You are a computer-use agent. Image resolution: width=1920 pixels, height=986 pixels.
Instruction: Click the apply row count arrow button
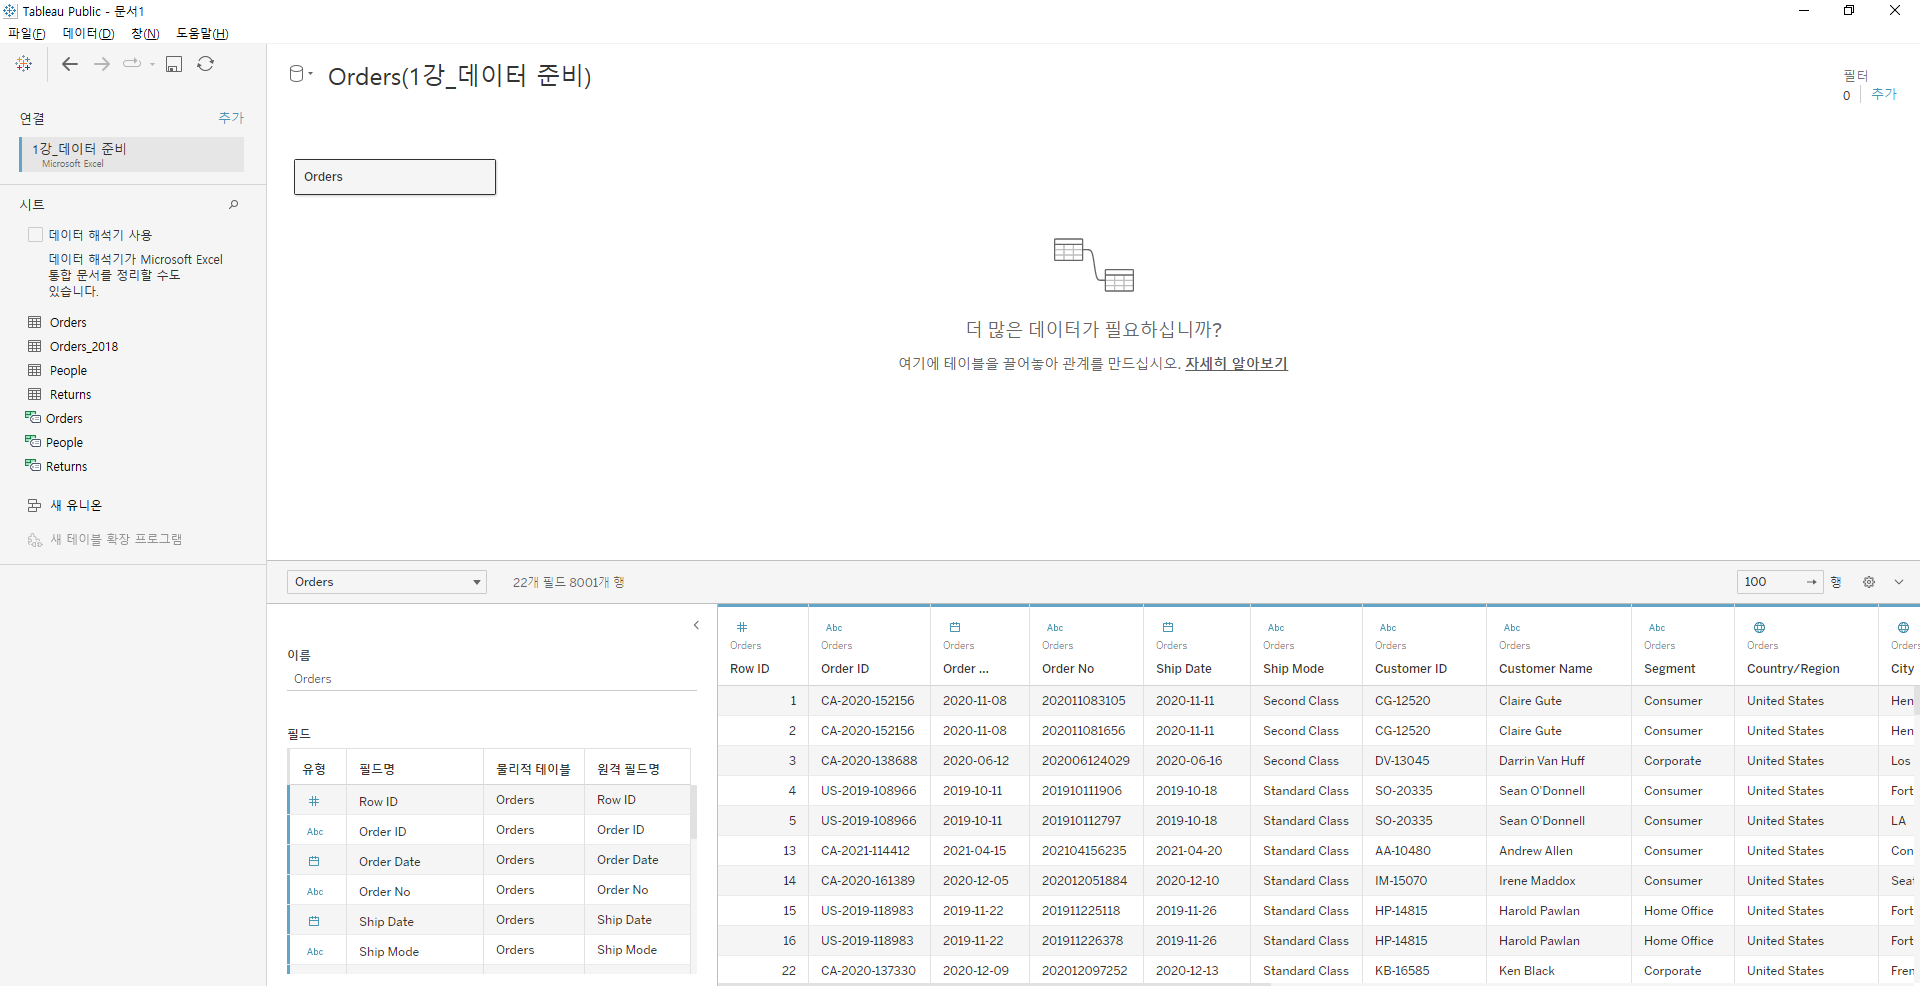pyautogui.click(x=1811, y=582)
